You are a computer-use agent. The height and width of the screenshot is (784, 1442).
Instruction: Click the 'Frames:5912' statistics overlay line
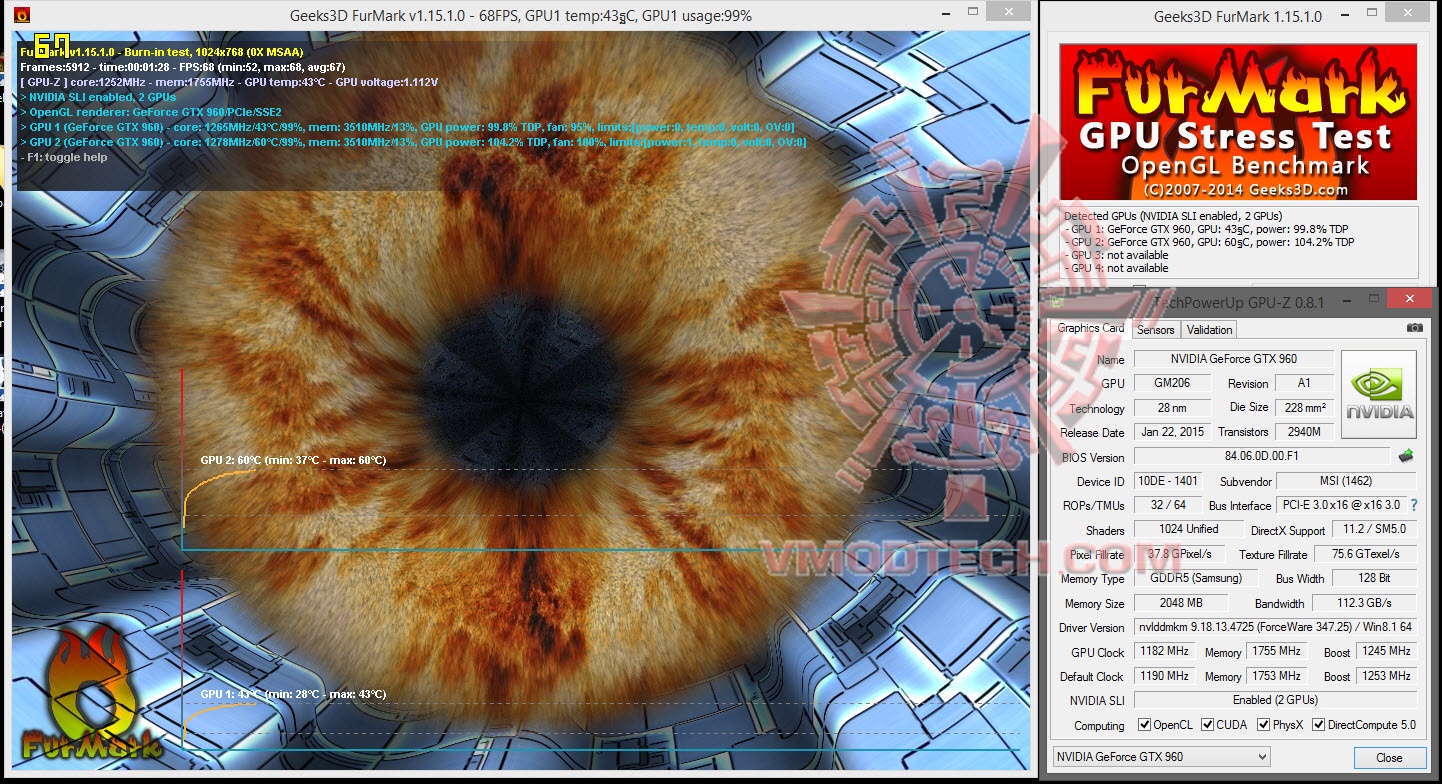tap(183, 67)
